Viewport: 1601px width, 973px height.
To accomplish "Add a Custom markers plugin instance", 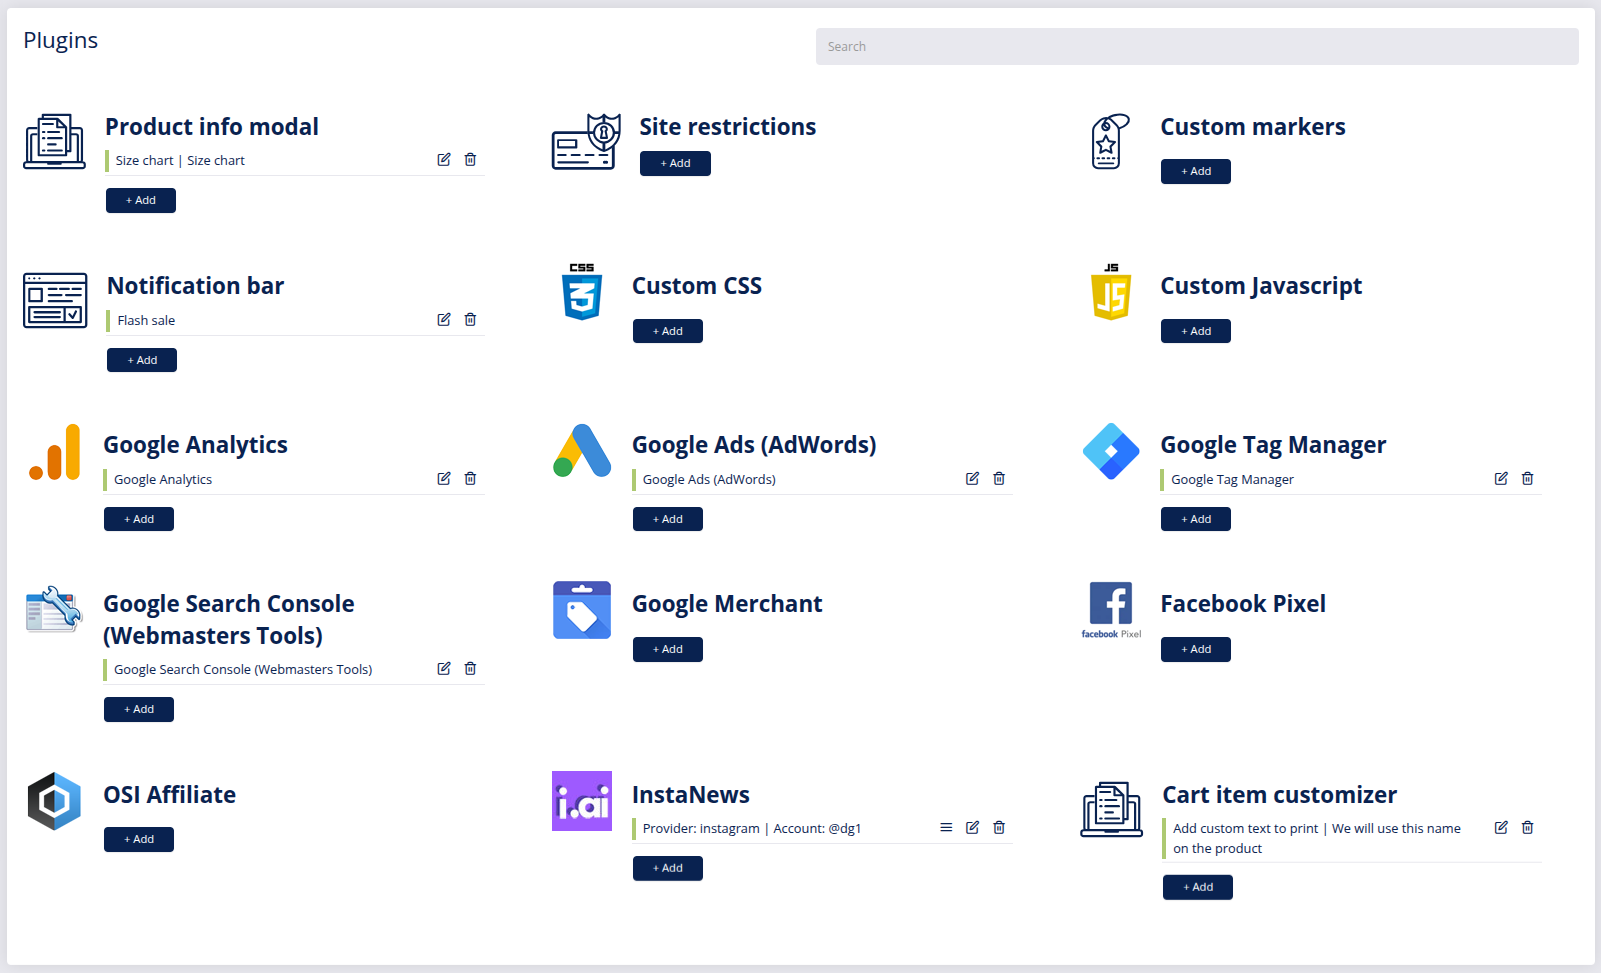I will (x=1195, y=171).
